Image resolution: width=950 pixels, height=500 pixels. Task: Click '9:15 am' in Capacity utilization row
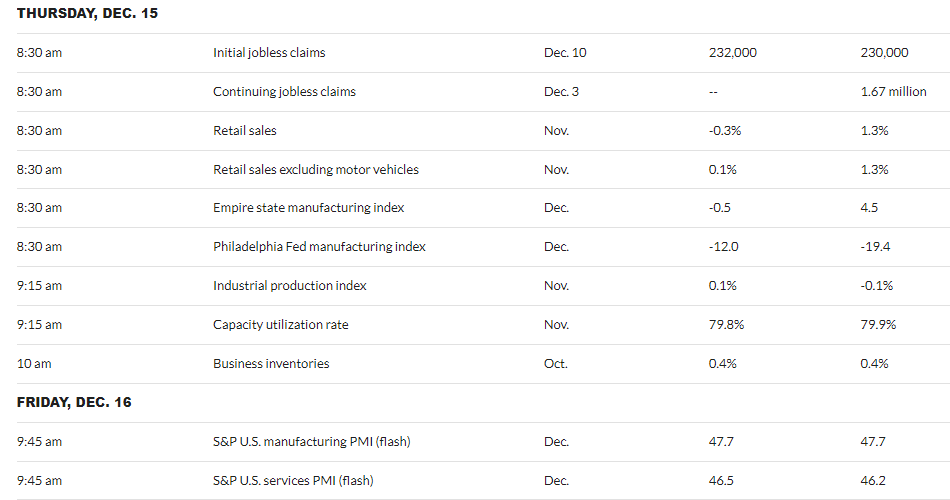click(39, 324)
